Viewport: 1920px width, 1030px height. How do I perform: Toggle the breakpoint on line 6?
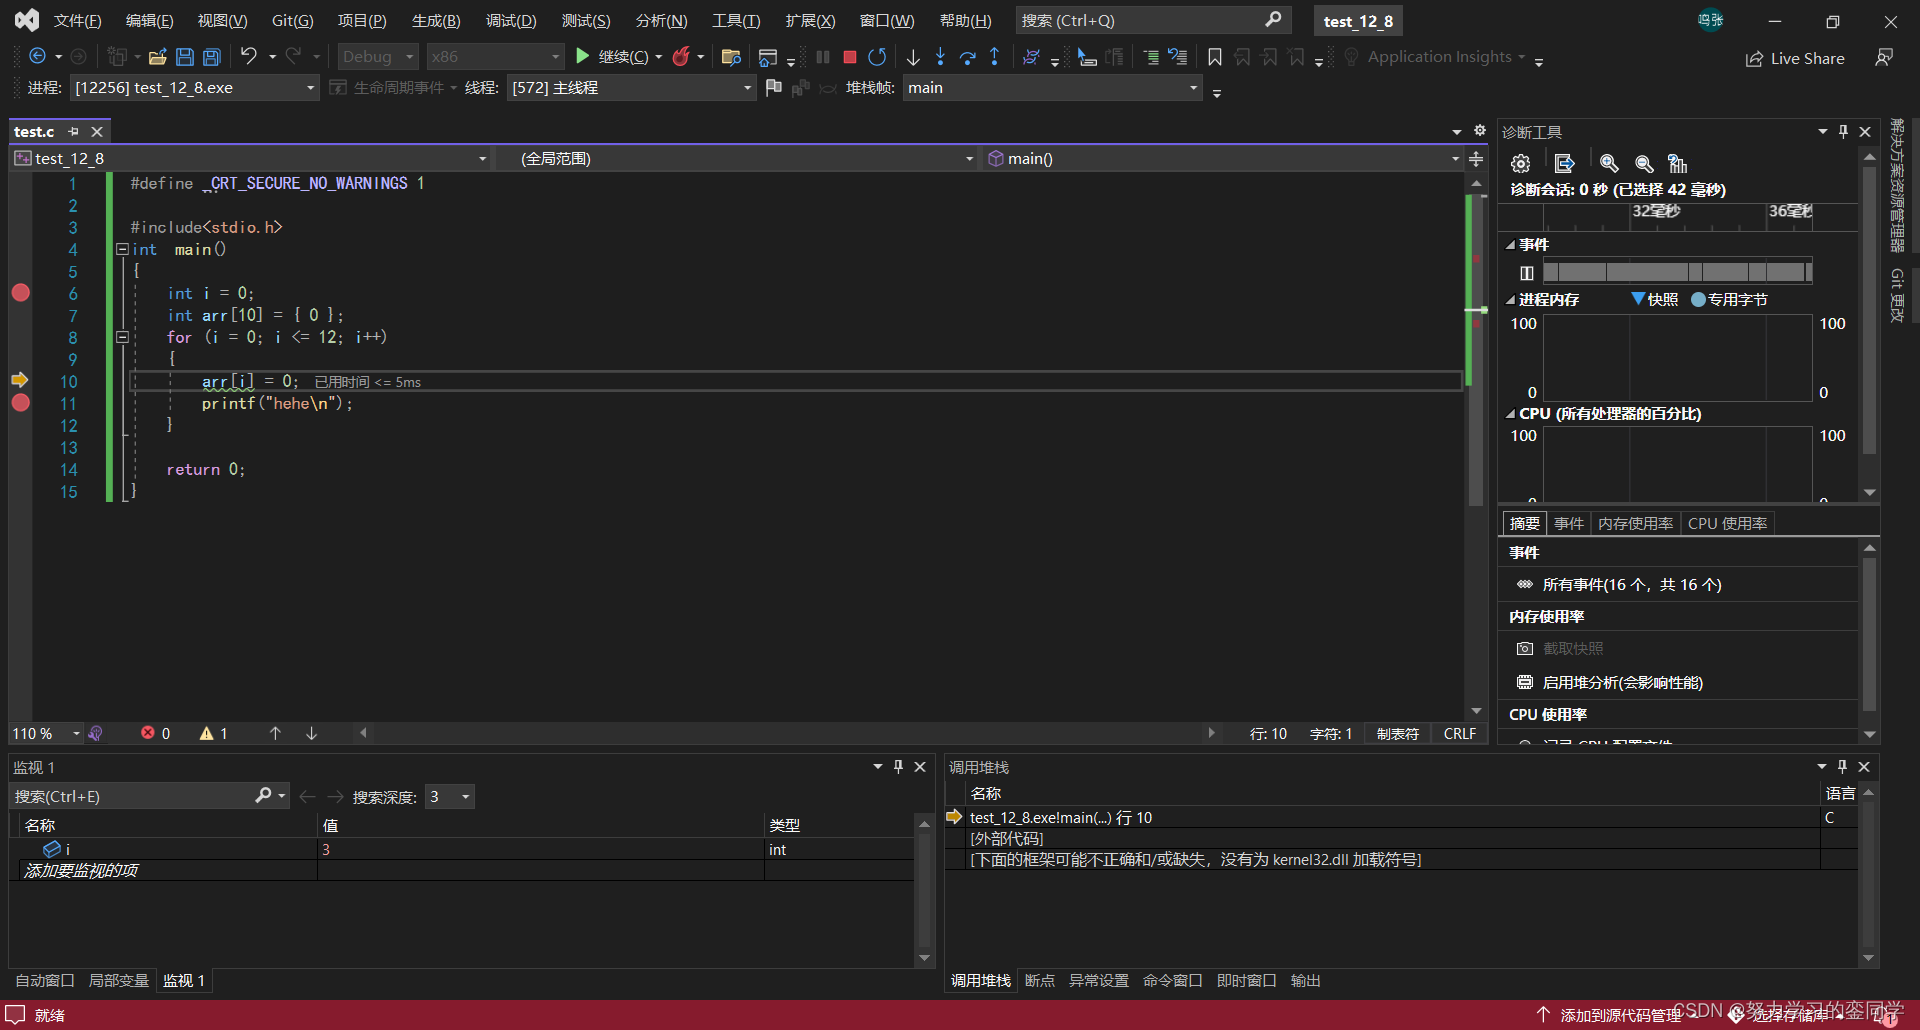(20, 293)
